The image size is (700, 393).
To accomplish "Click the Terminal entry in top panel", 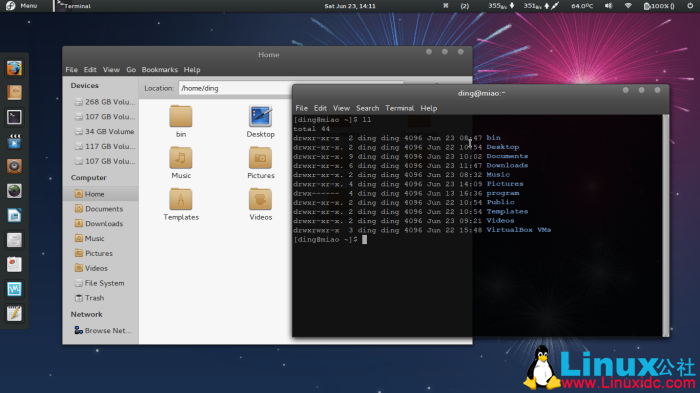I will point(74,6).
